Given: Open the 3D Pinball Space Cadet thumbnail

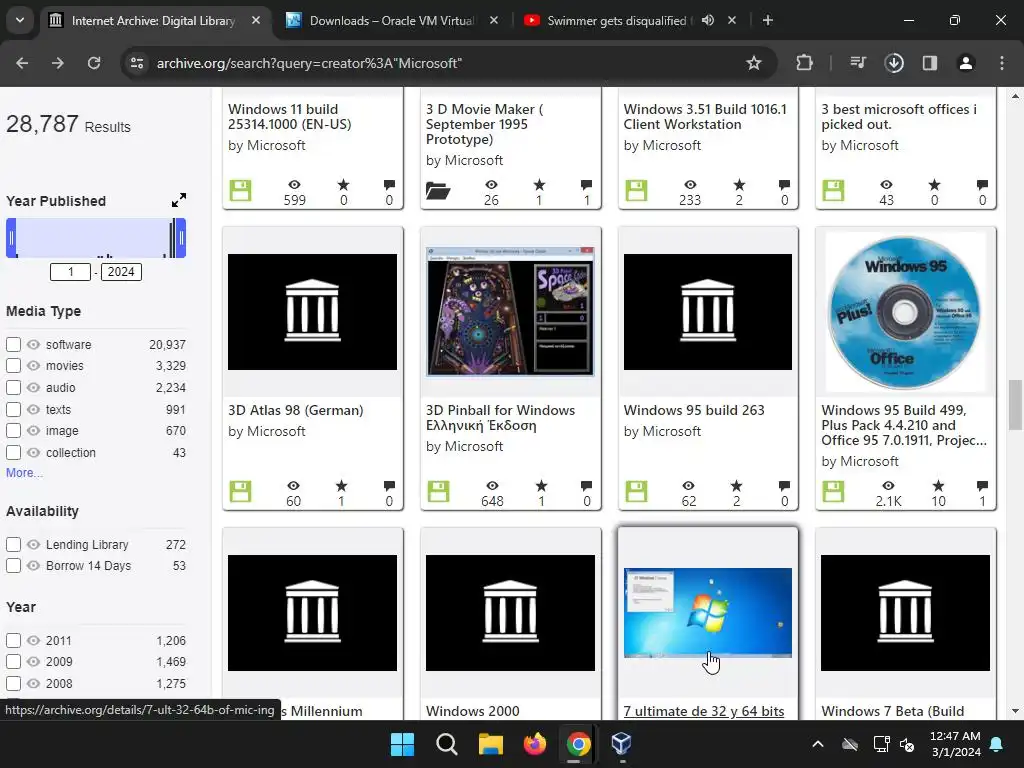Looking at the screenshot, I should (510, 312).
